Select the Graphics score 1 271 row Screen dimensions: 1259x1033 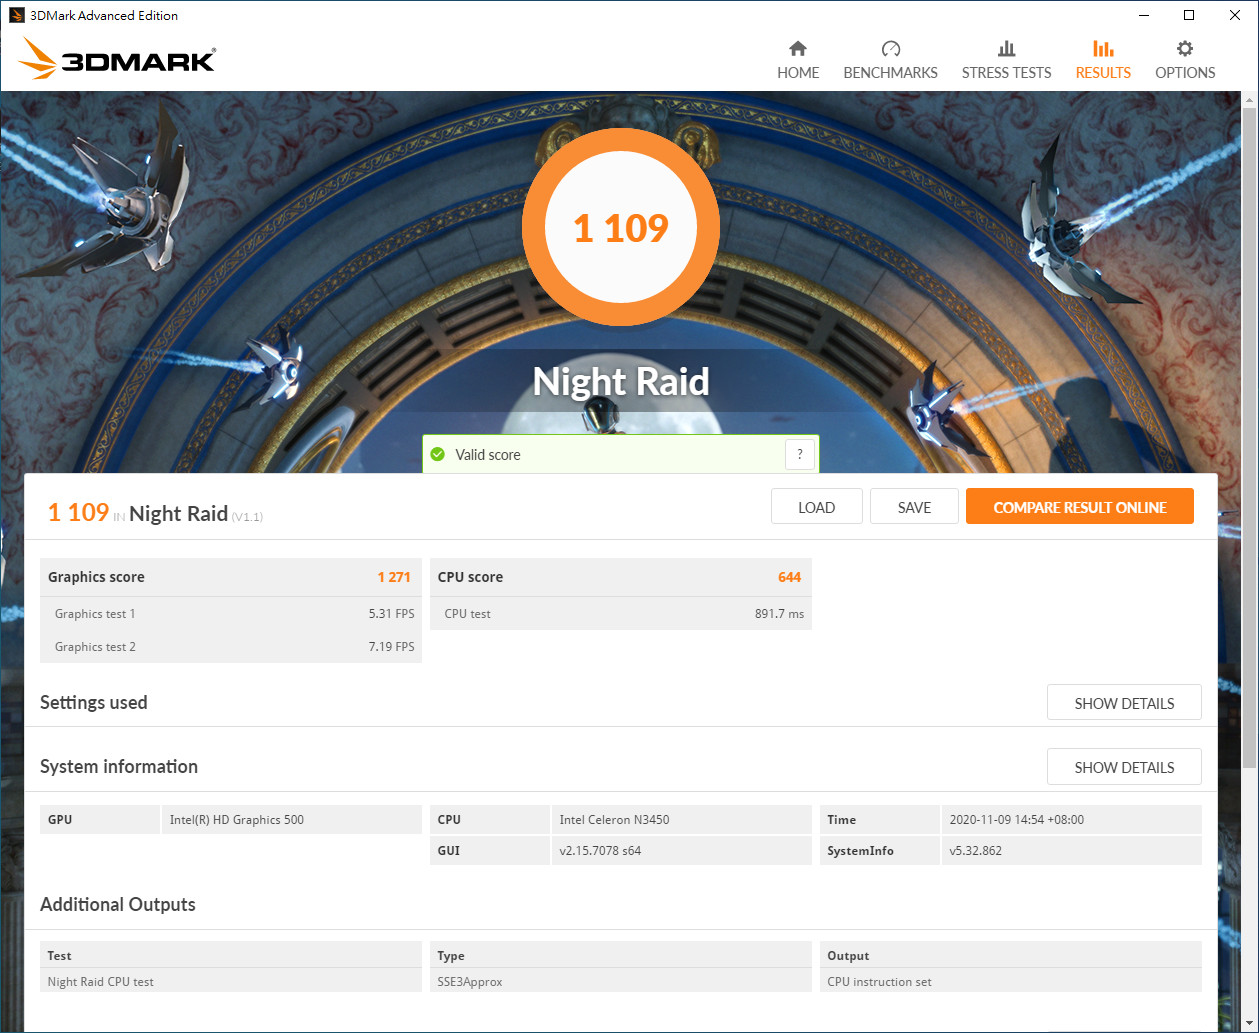click(230, 577)
